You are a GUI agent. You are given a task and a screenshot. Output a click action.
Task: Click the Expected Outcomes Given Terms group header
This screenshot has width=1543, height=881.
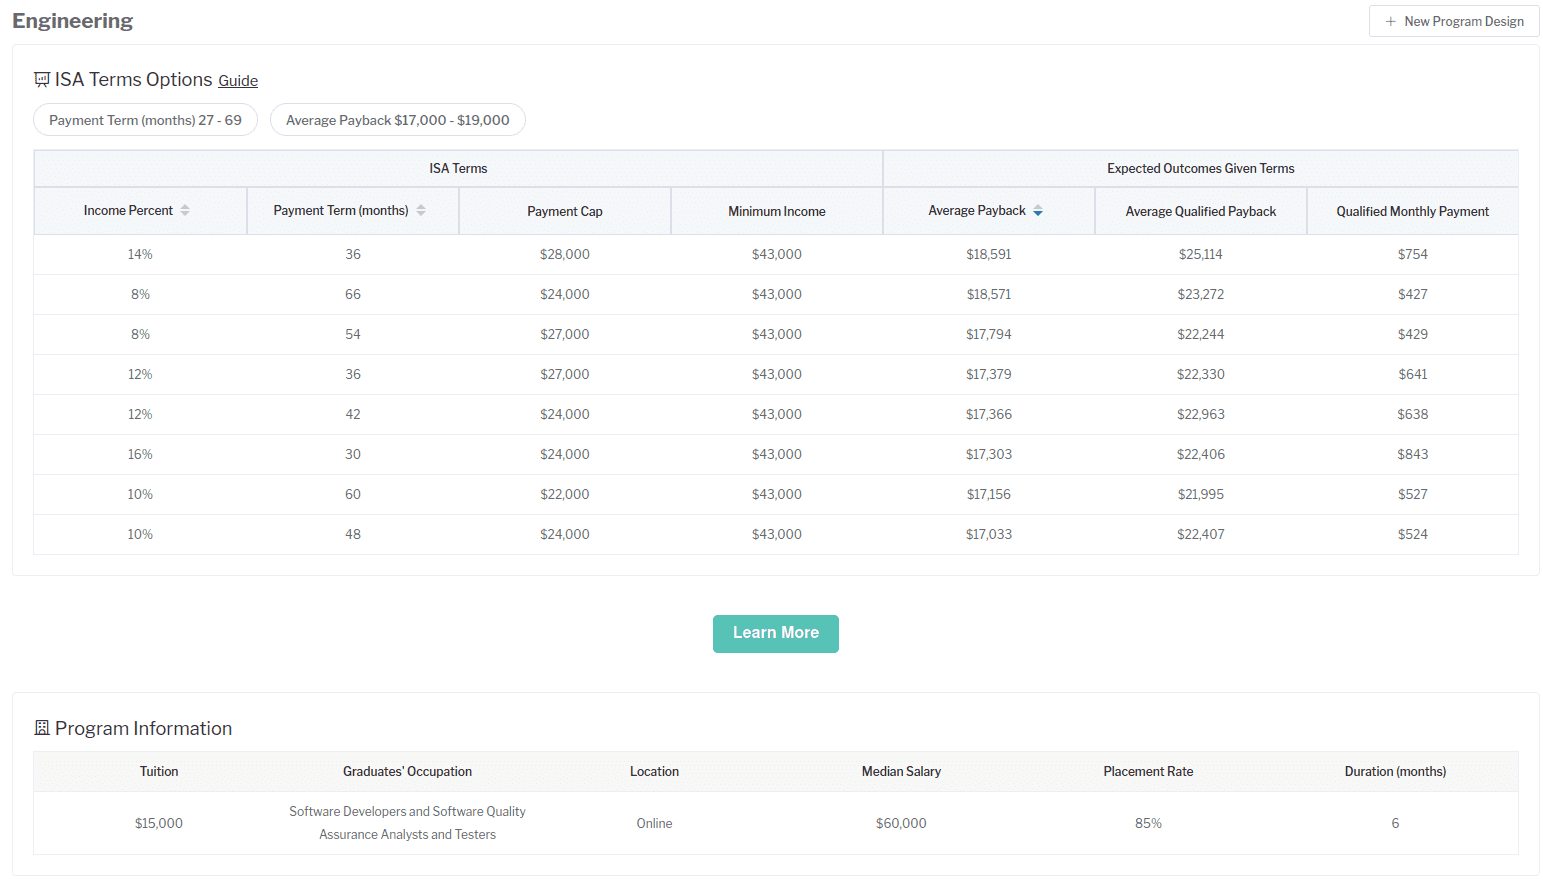(1200, 169)
